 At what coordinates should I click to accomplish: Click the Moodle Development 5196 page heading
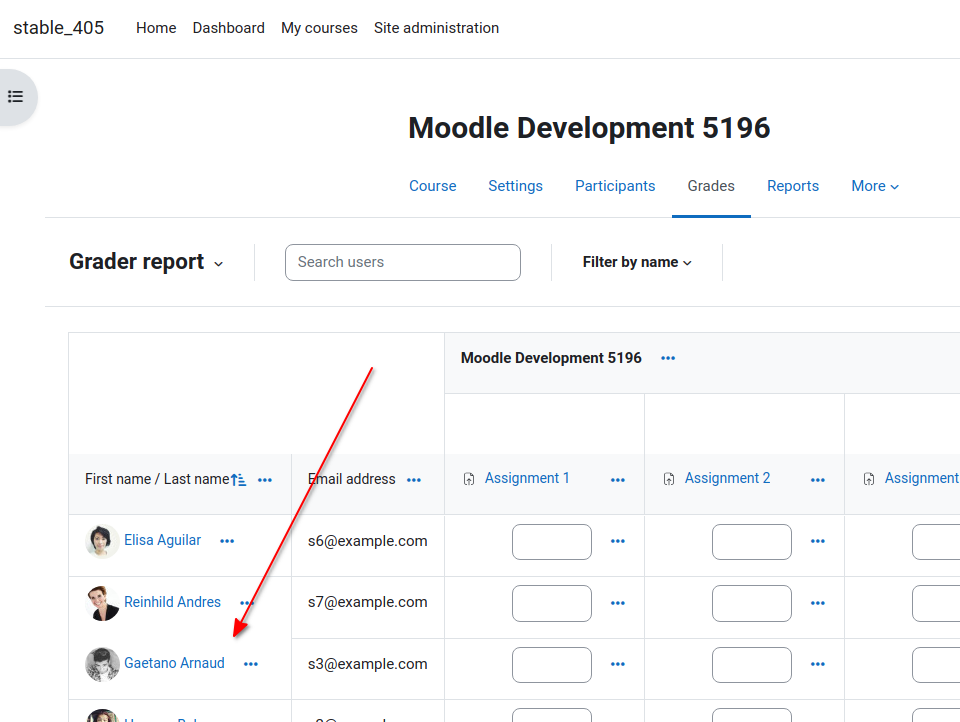(589, 129)
